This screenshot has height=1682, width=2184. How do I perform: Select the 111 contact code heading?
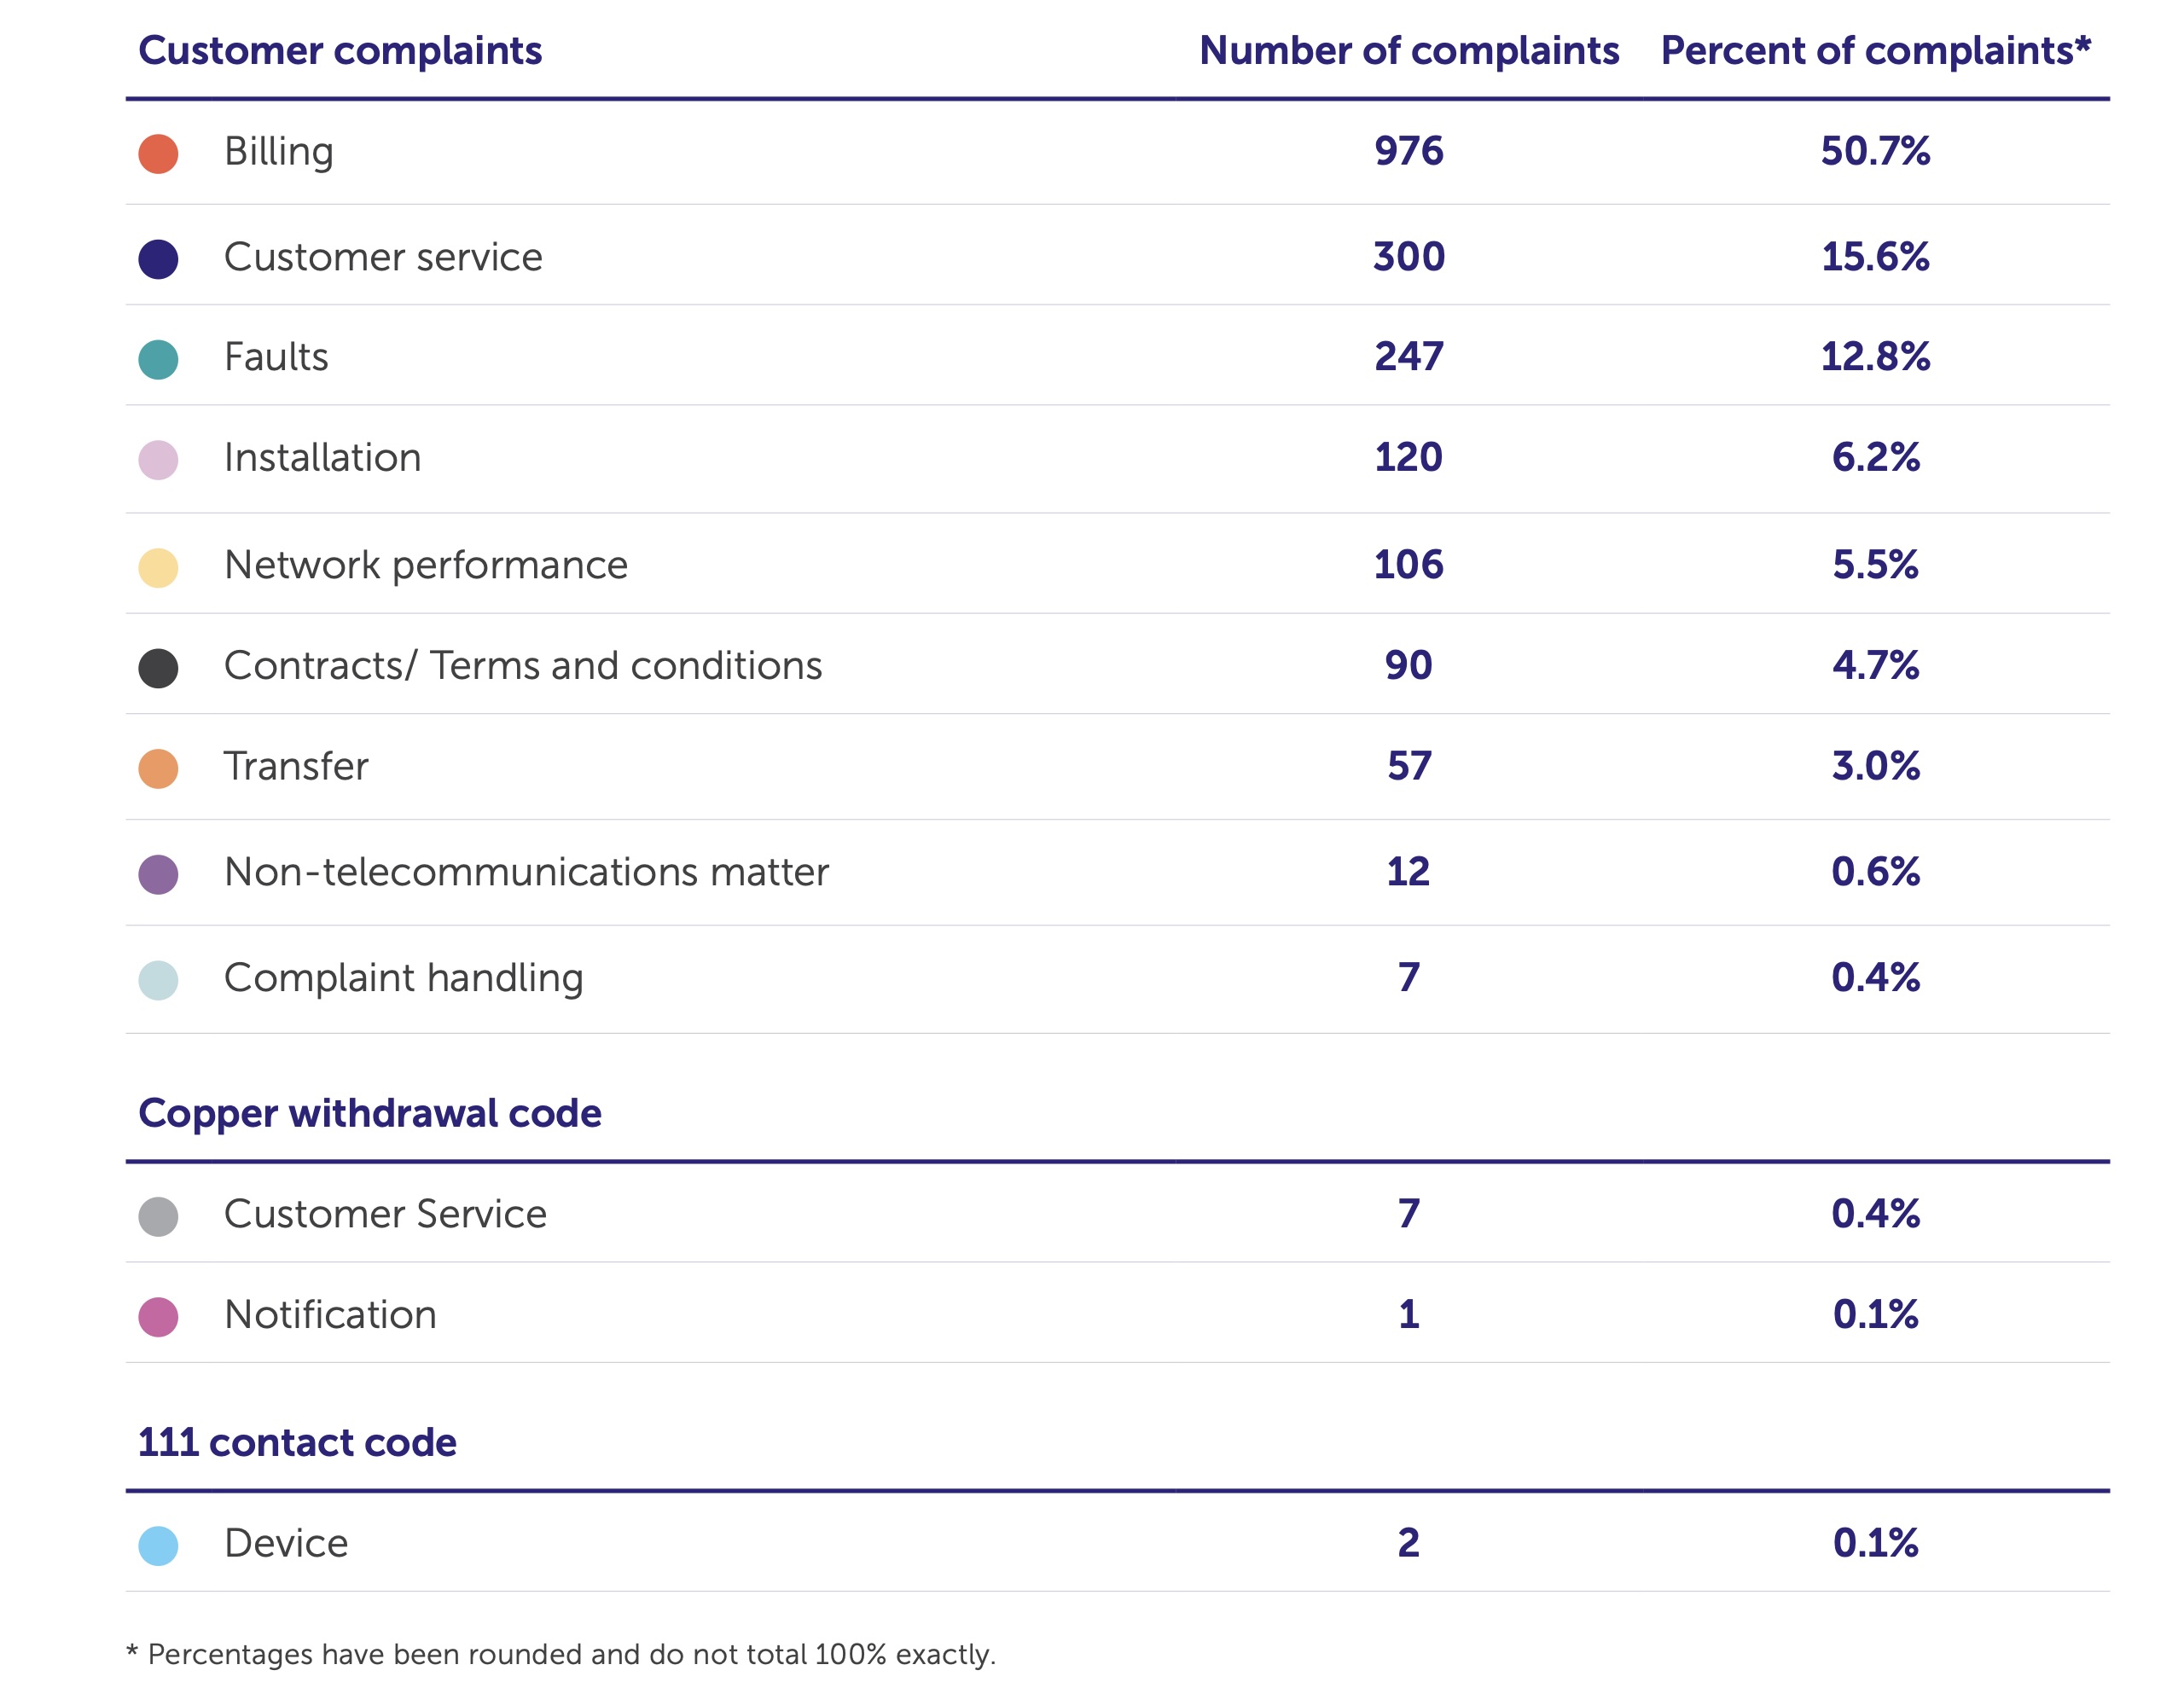pos(297,1442)
